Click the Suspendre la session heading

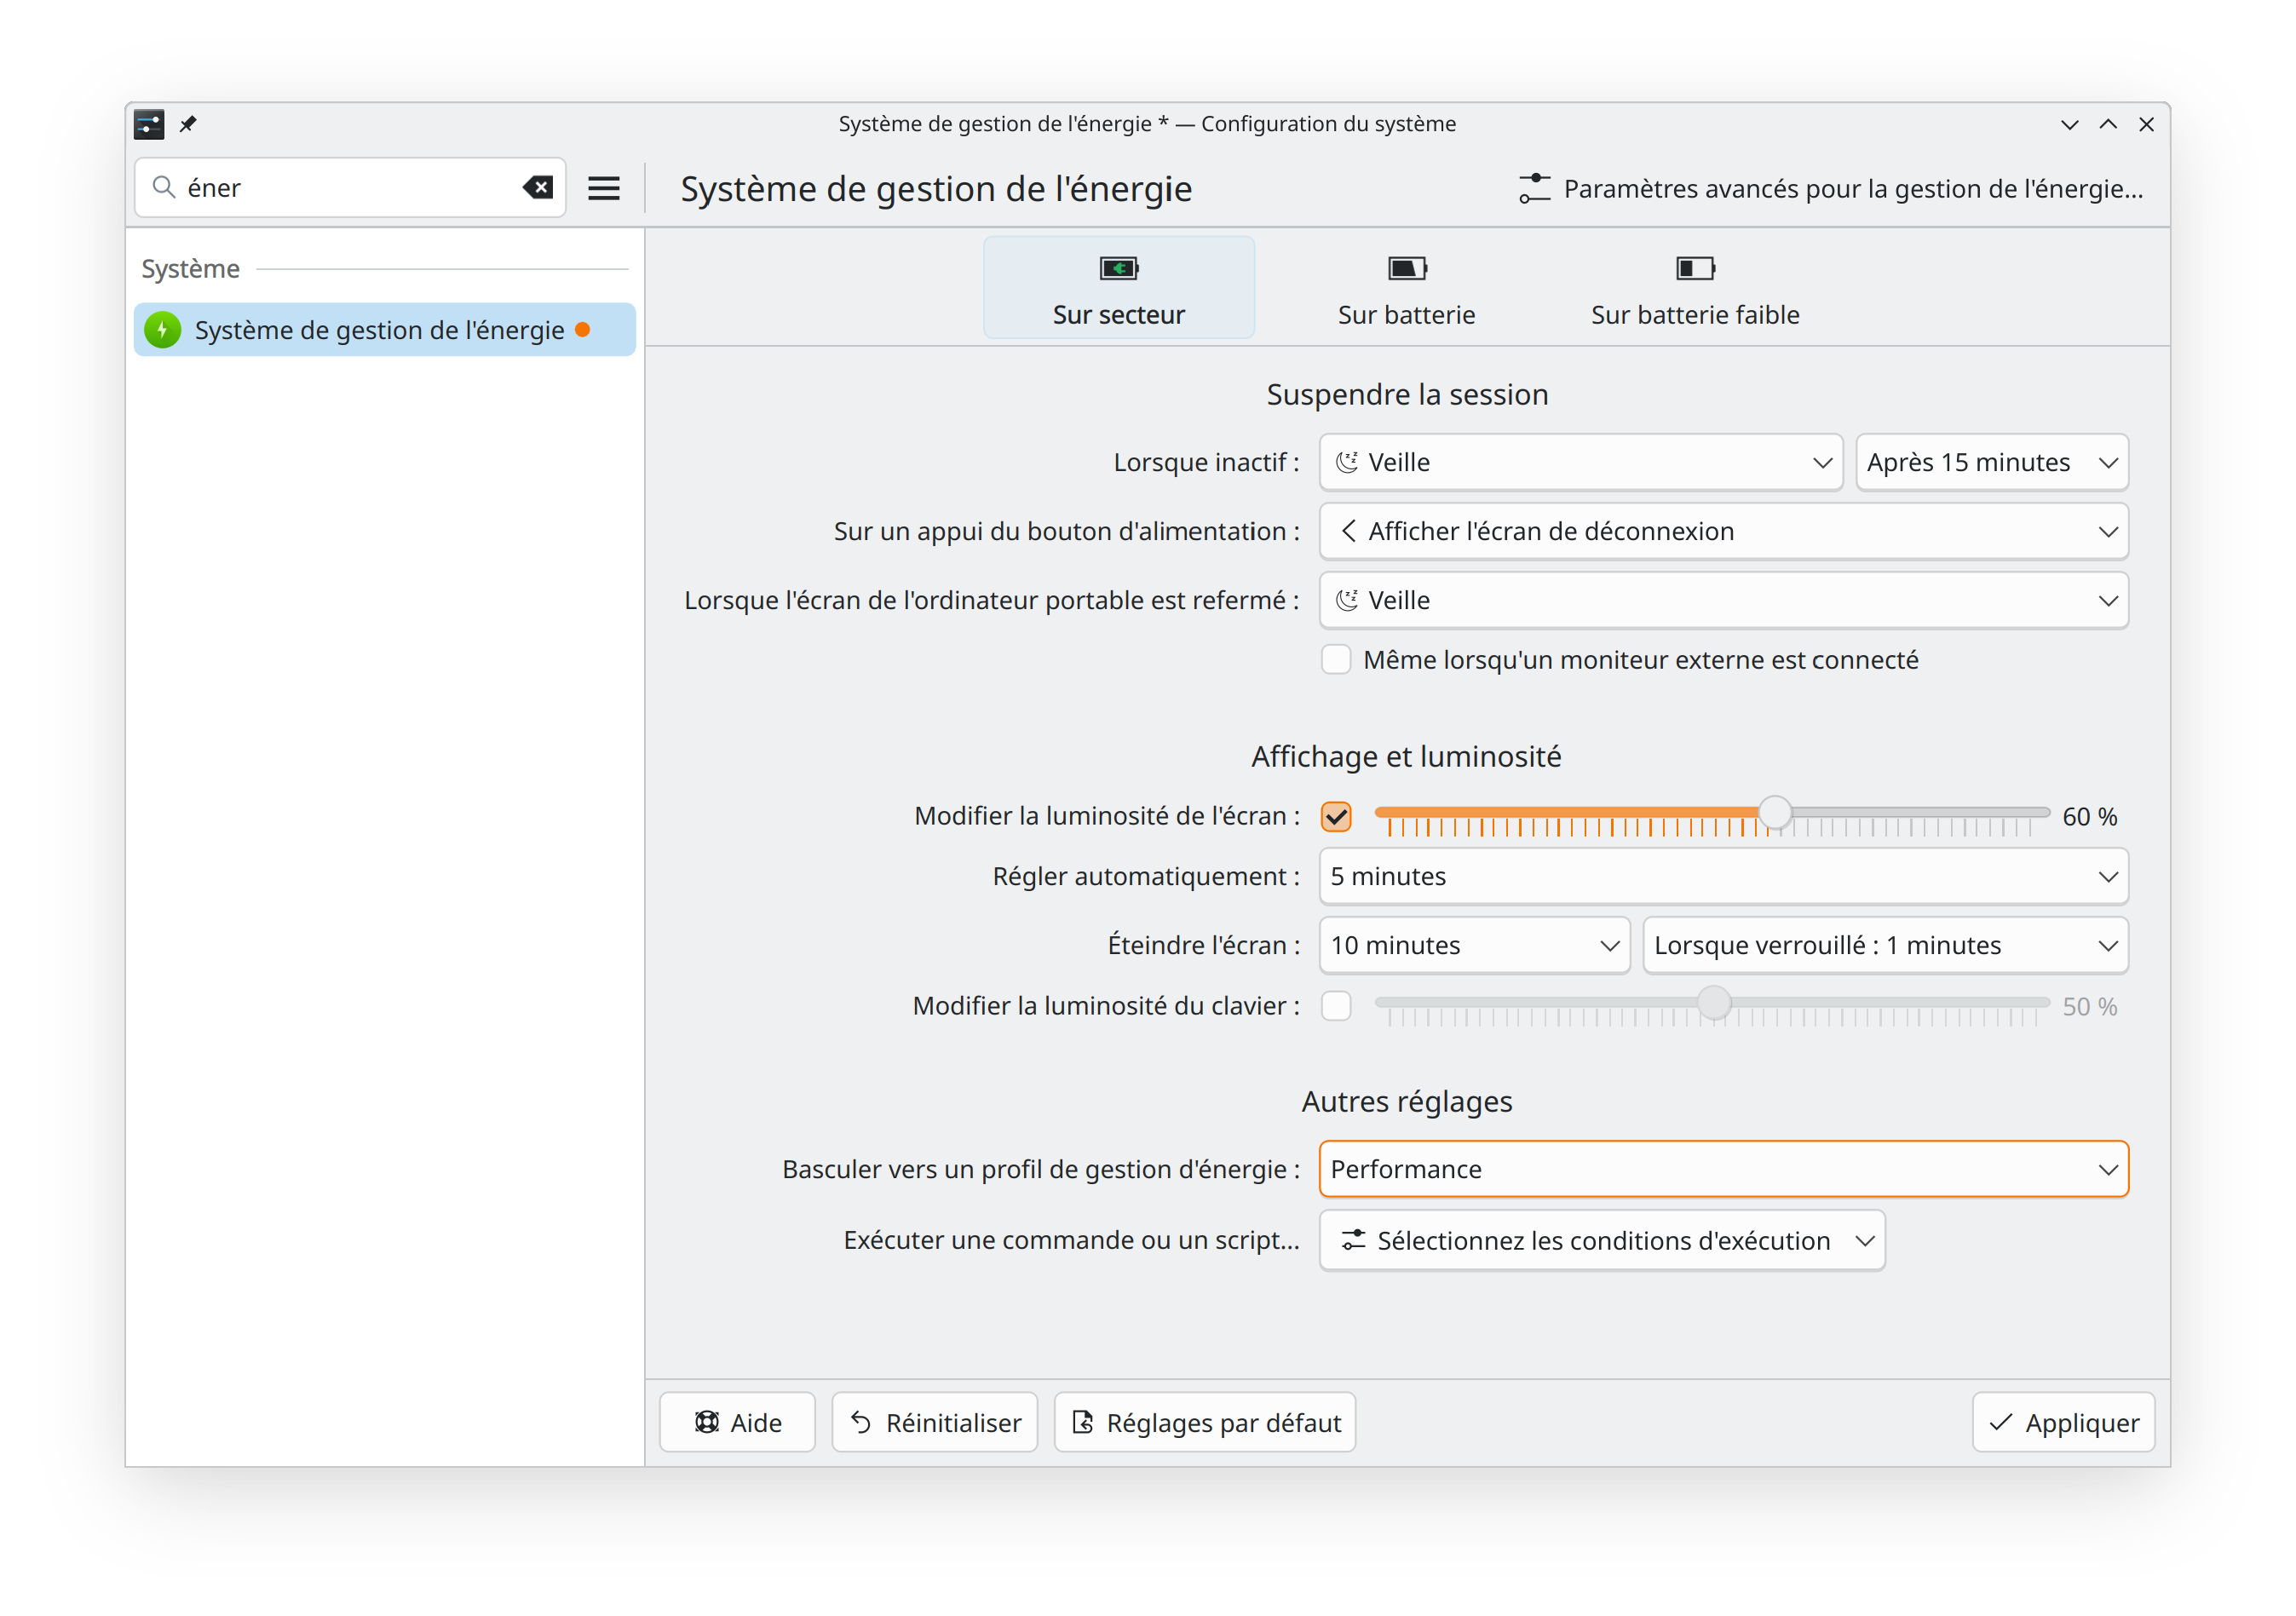(1407, 394)
